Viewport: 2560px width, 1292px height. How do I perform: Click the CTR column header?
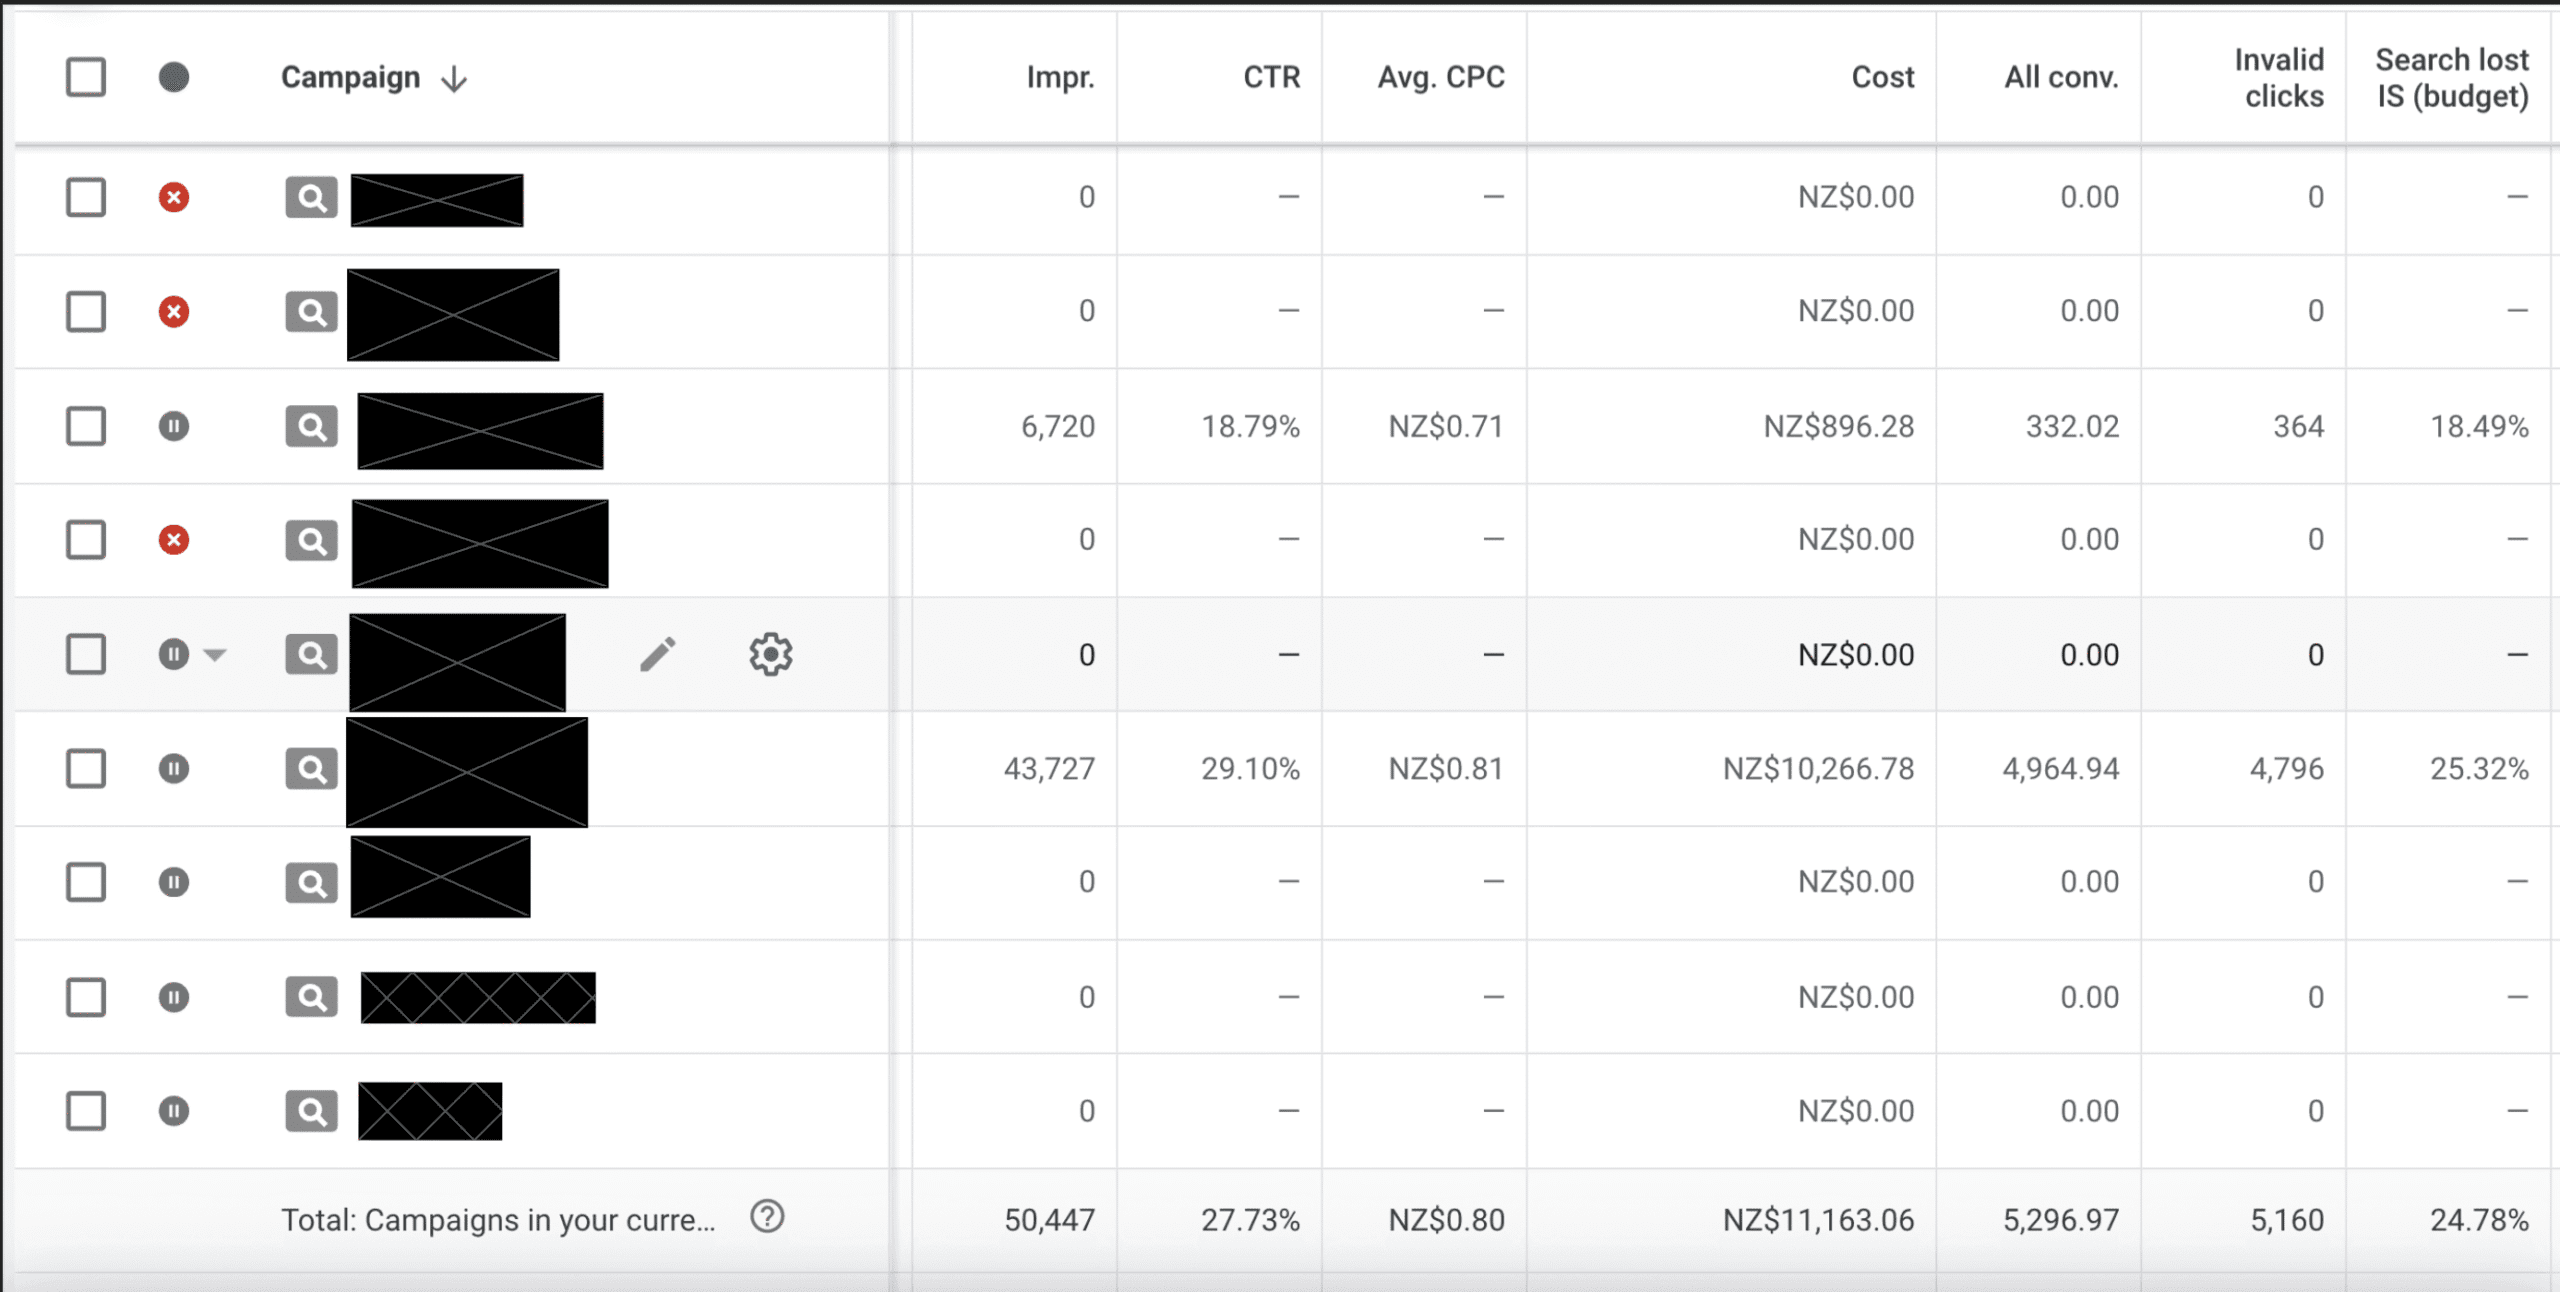coord(1271,77)
